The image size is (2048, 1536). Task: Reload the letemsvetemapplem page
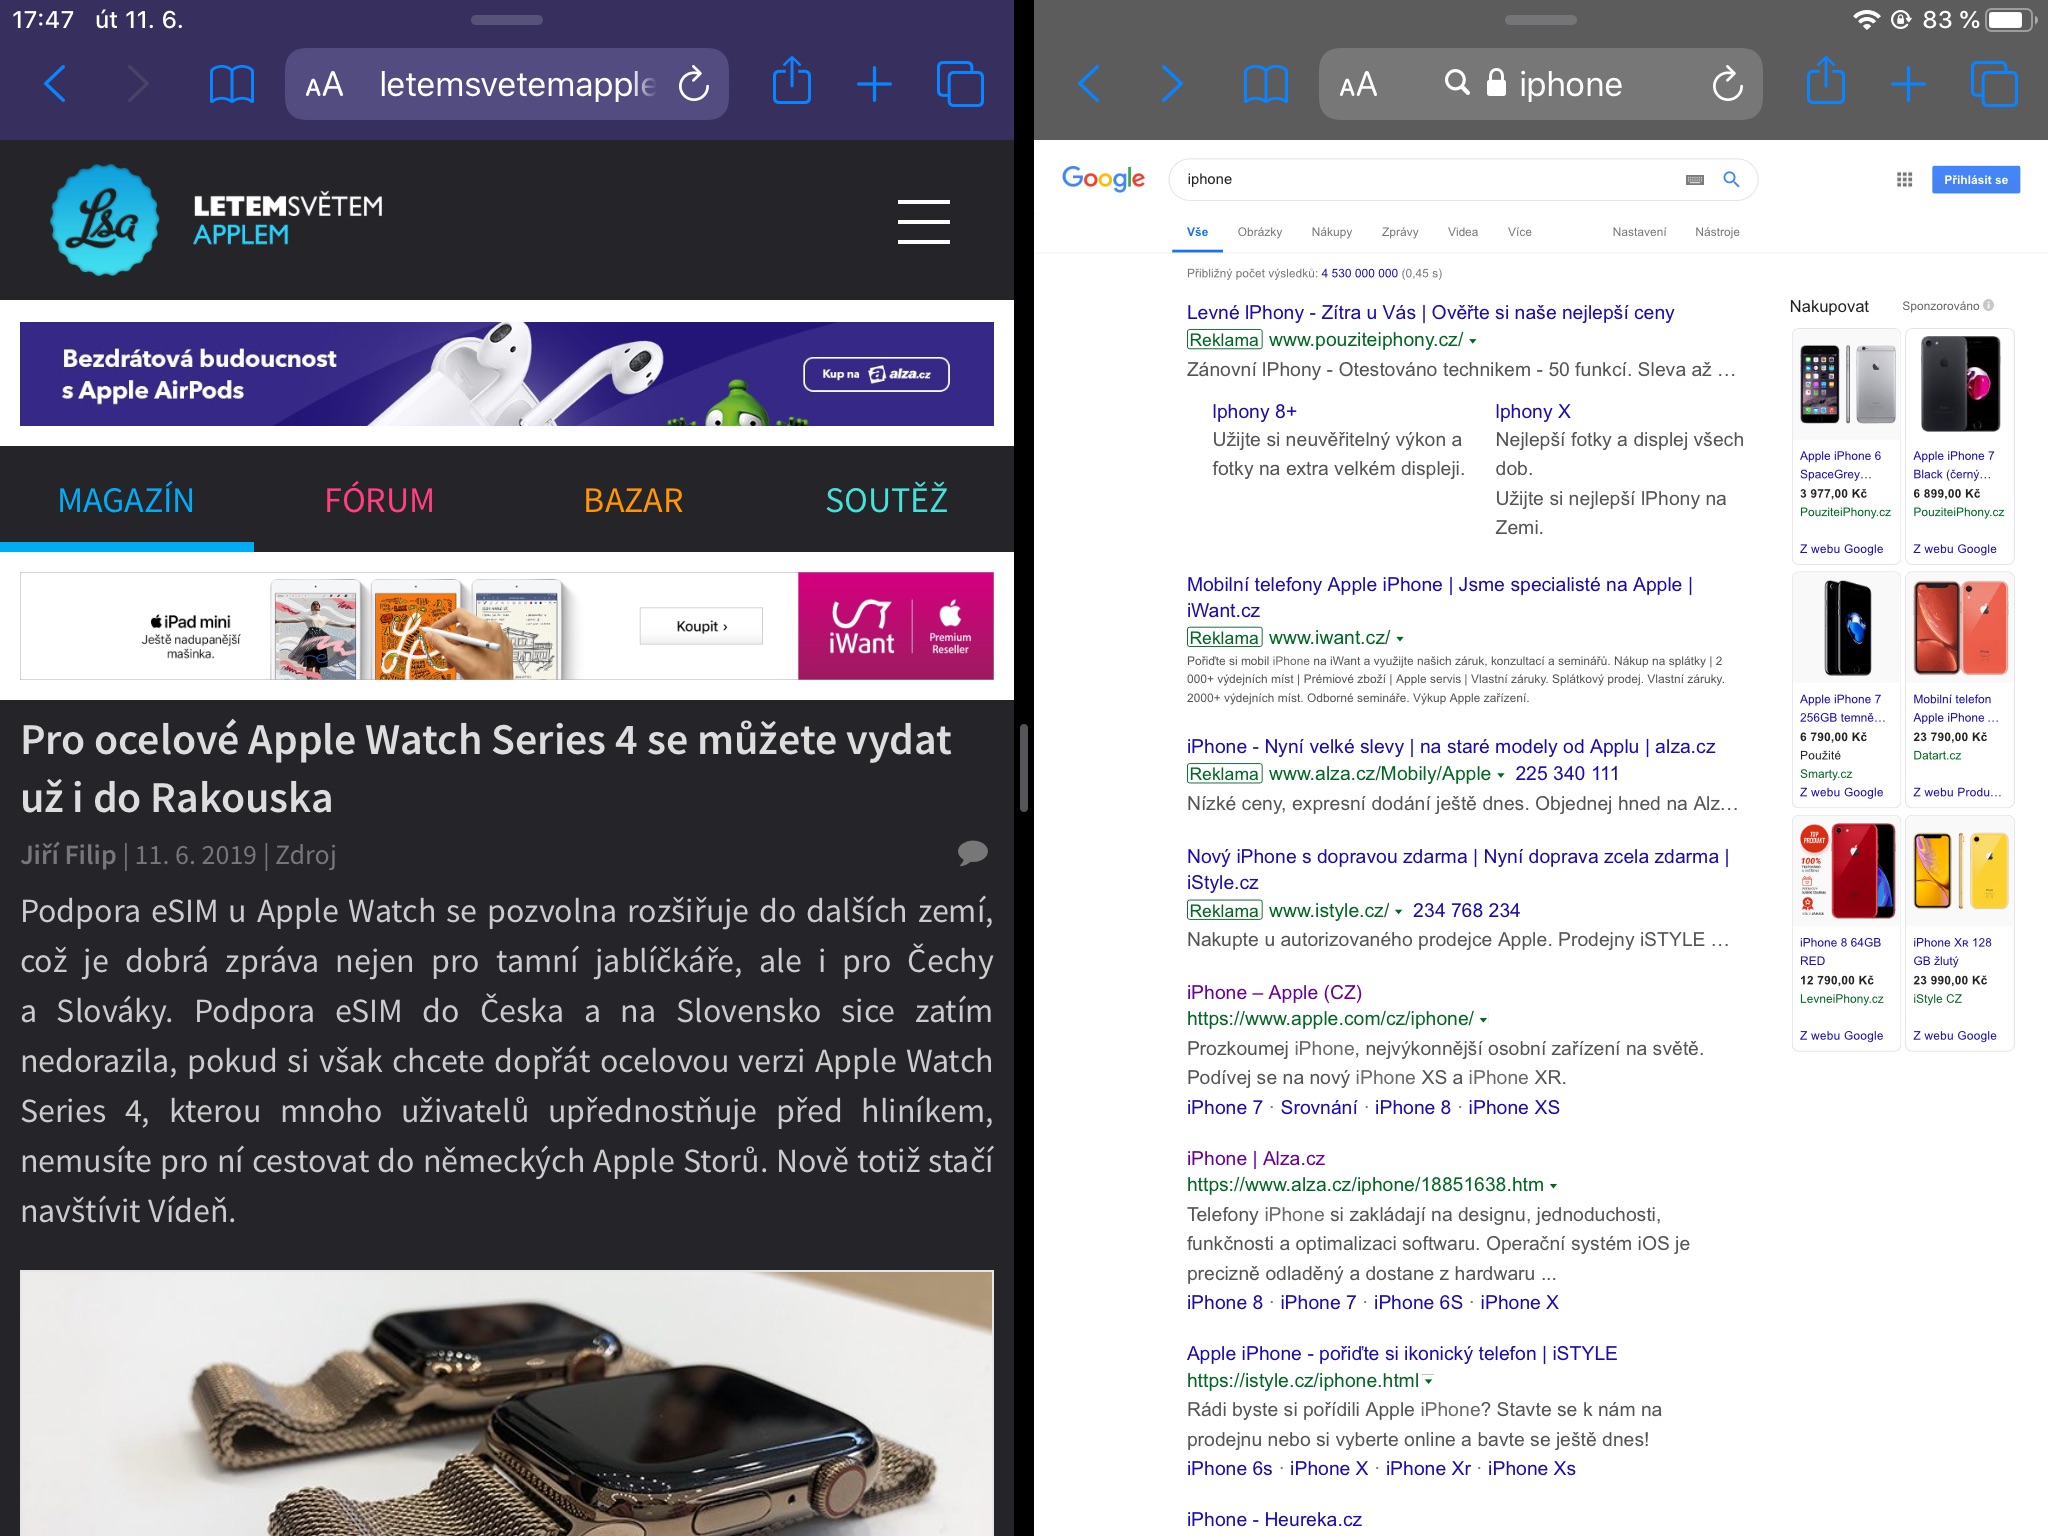(x=694, y=84)
